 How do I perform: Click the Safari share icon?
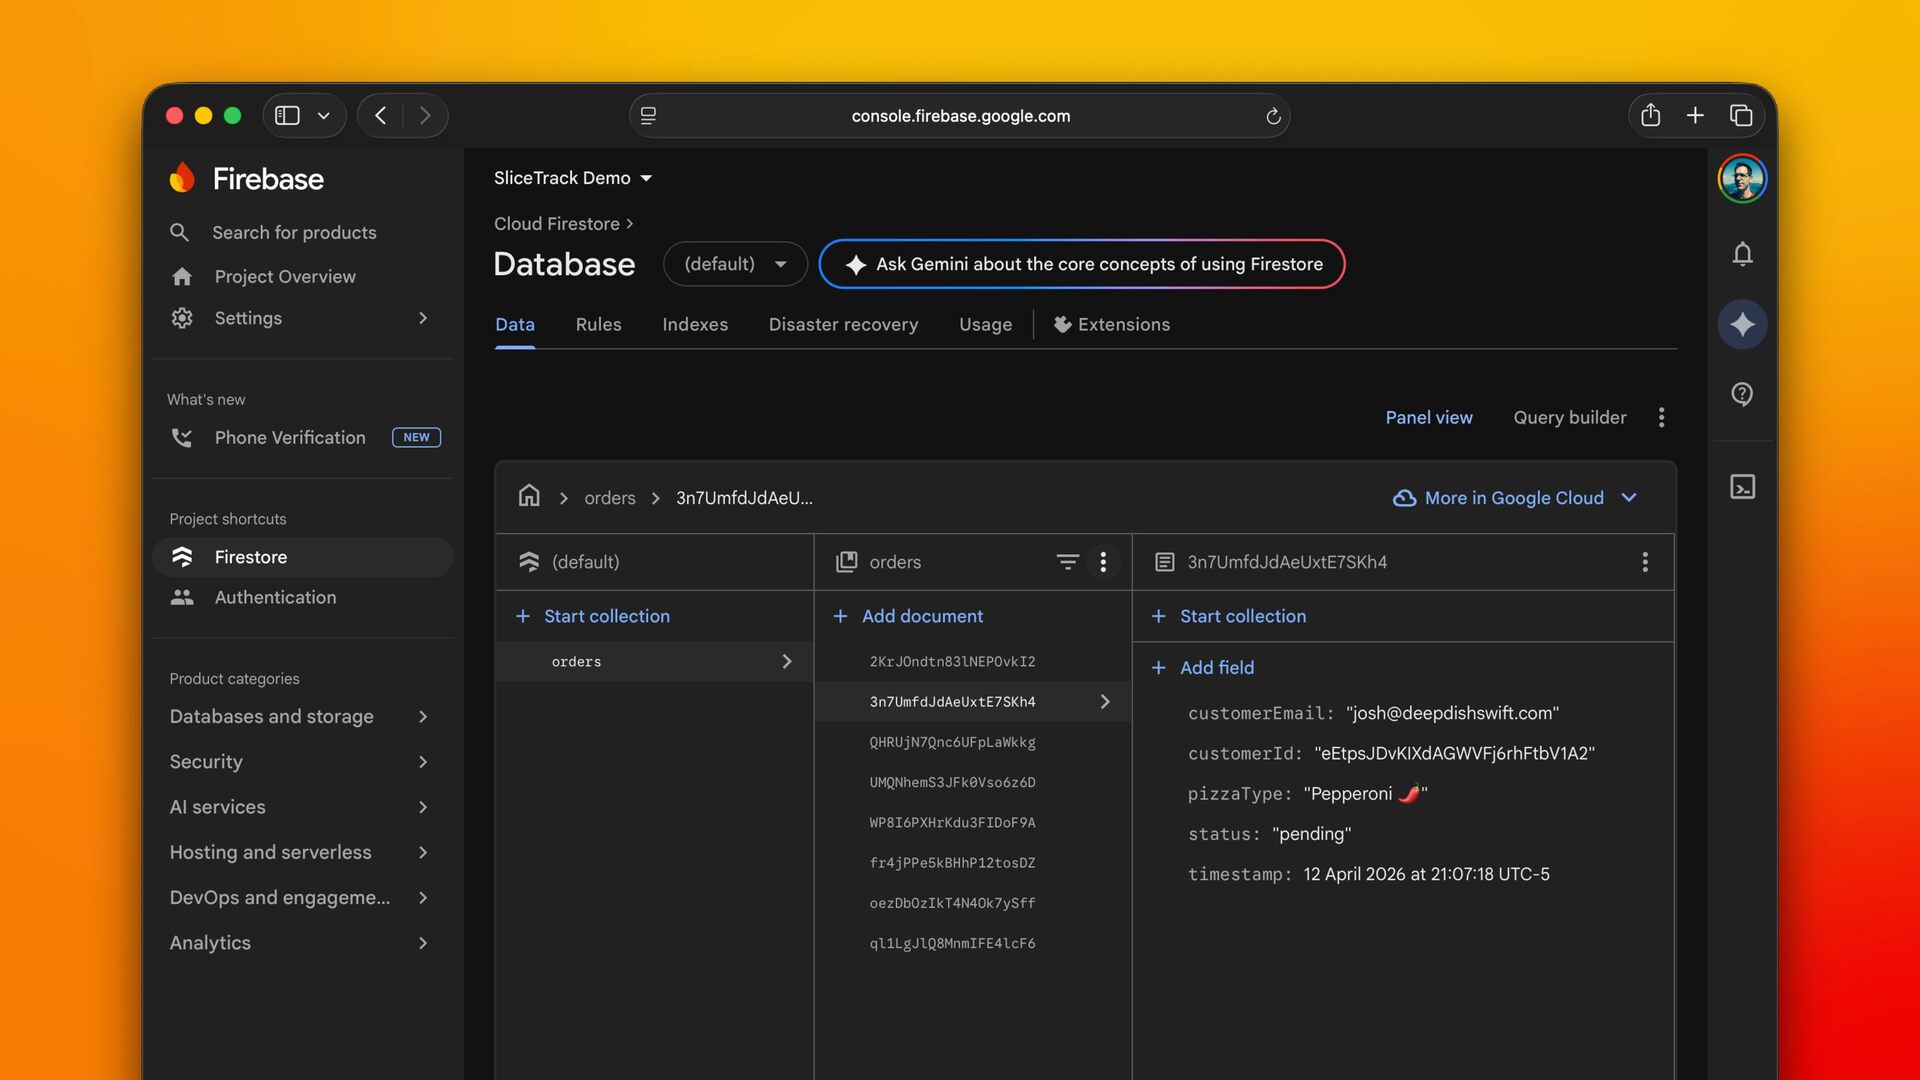tap(1650, 116)
